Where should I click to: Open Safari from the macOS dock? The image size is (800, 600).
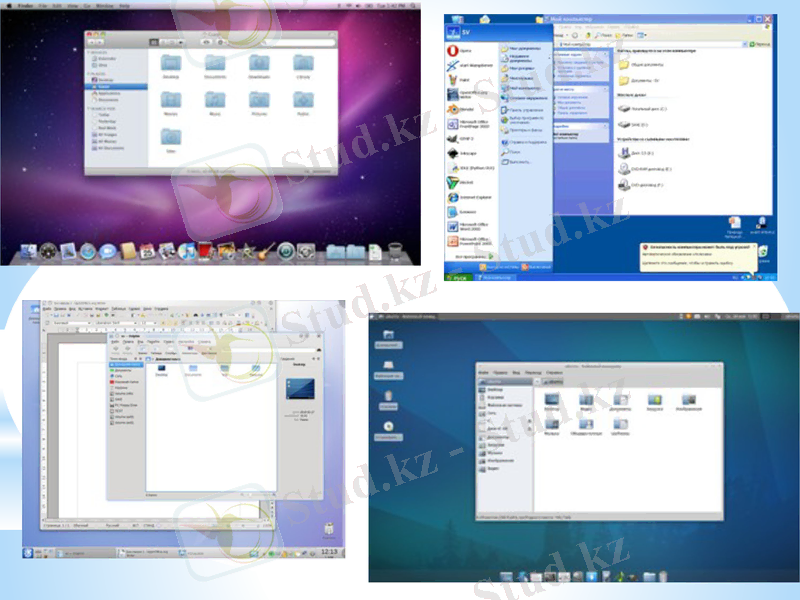(87, 252)
